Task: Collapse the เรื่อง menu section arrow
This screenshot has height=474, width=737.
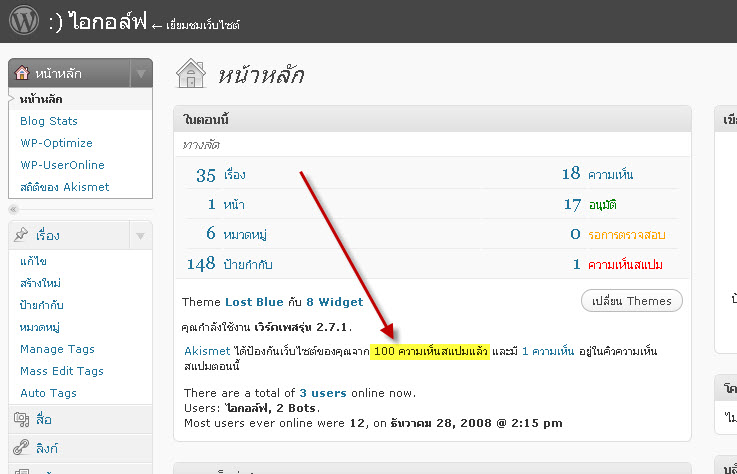Action: 141,236
